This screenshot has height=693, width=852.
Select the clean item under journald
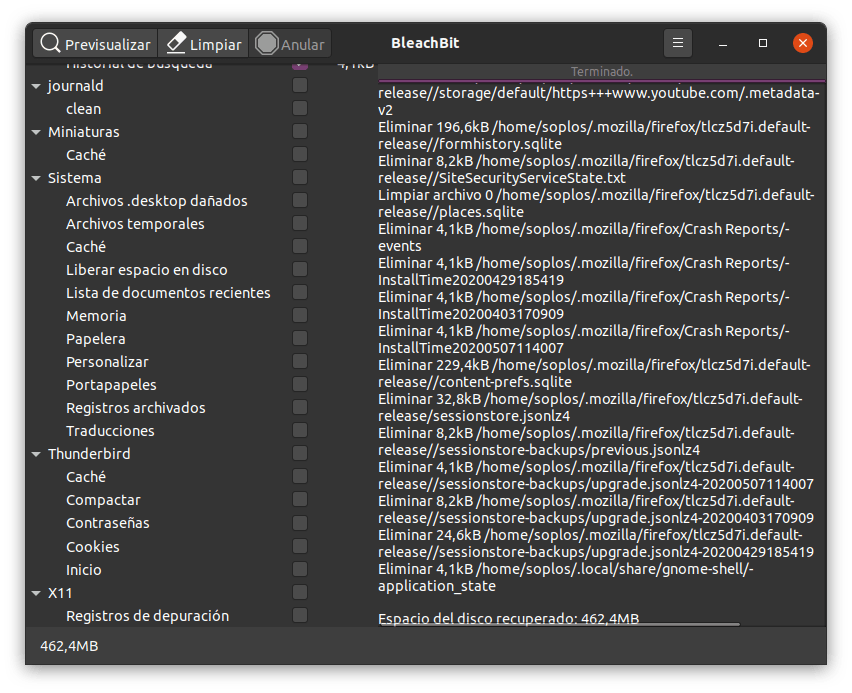pos(83,109)
